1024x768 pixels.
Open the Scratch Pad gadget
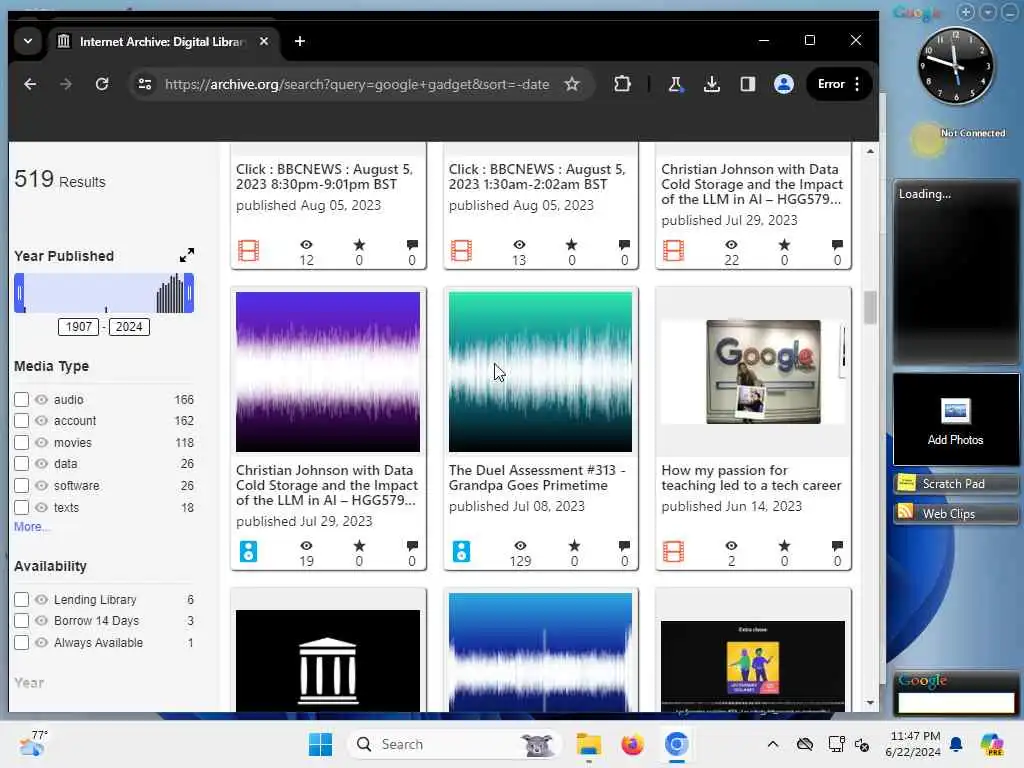955,483
